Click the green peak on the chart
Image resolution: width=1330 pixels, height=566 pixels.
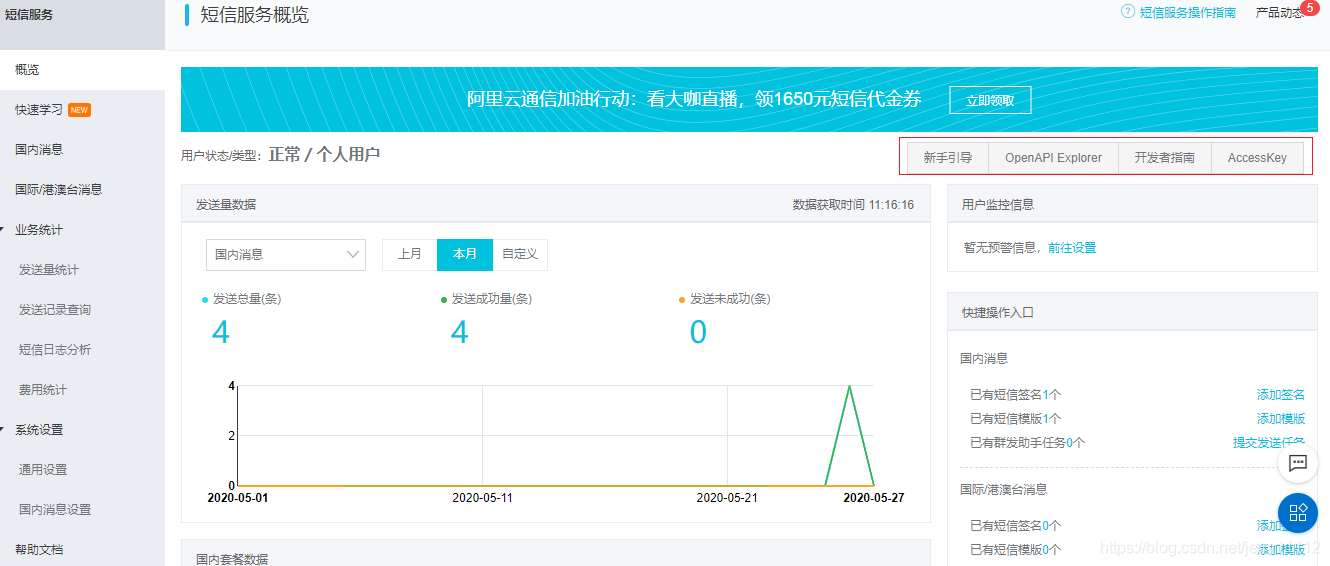point(850,387)
